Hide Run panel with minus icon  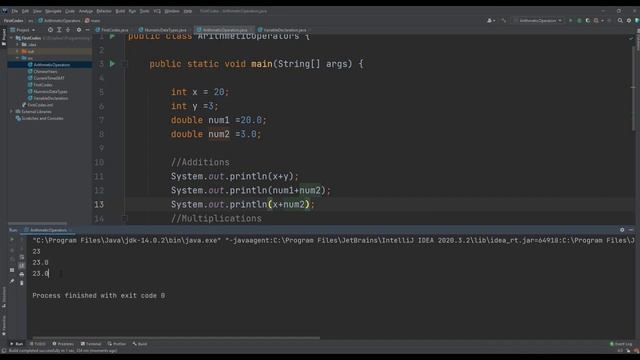(x=631, y=230)
